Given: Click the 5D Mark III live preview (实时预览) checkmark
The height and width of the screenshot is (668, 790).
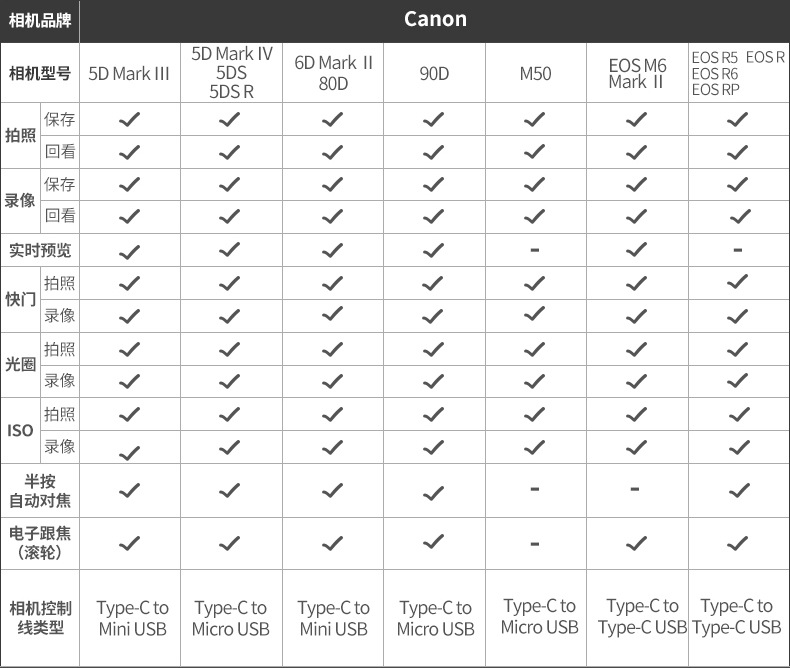Looking at the screenshot, I should coord(130,250).
